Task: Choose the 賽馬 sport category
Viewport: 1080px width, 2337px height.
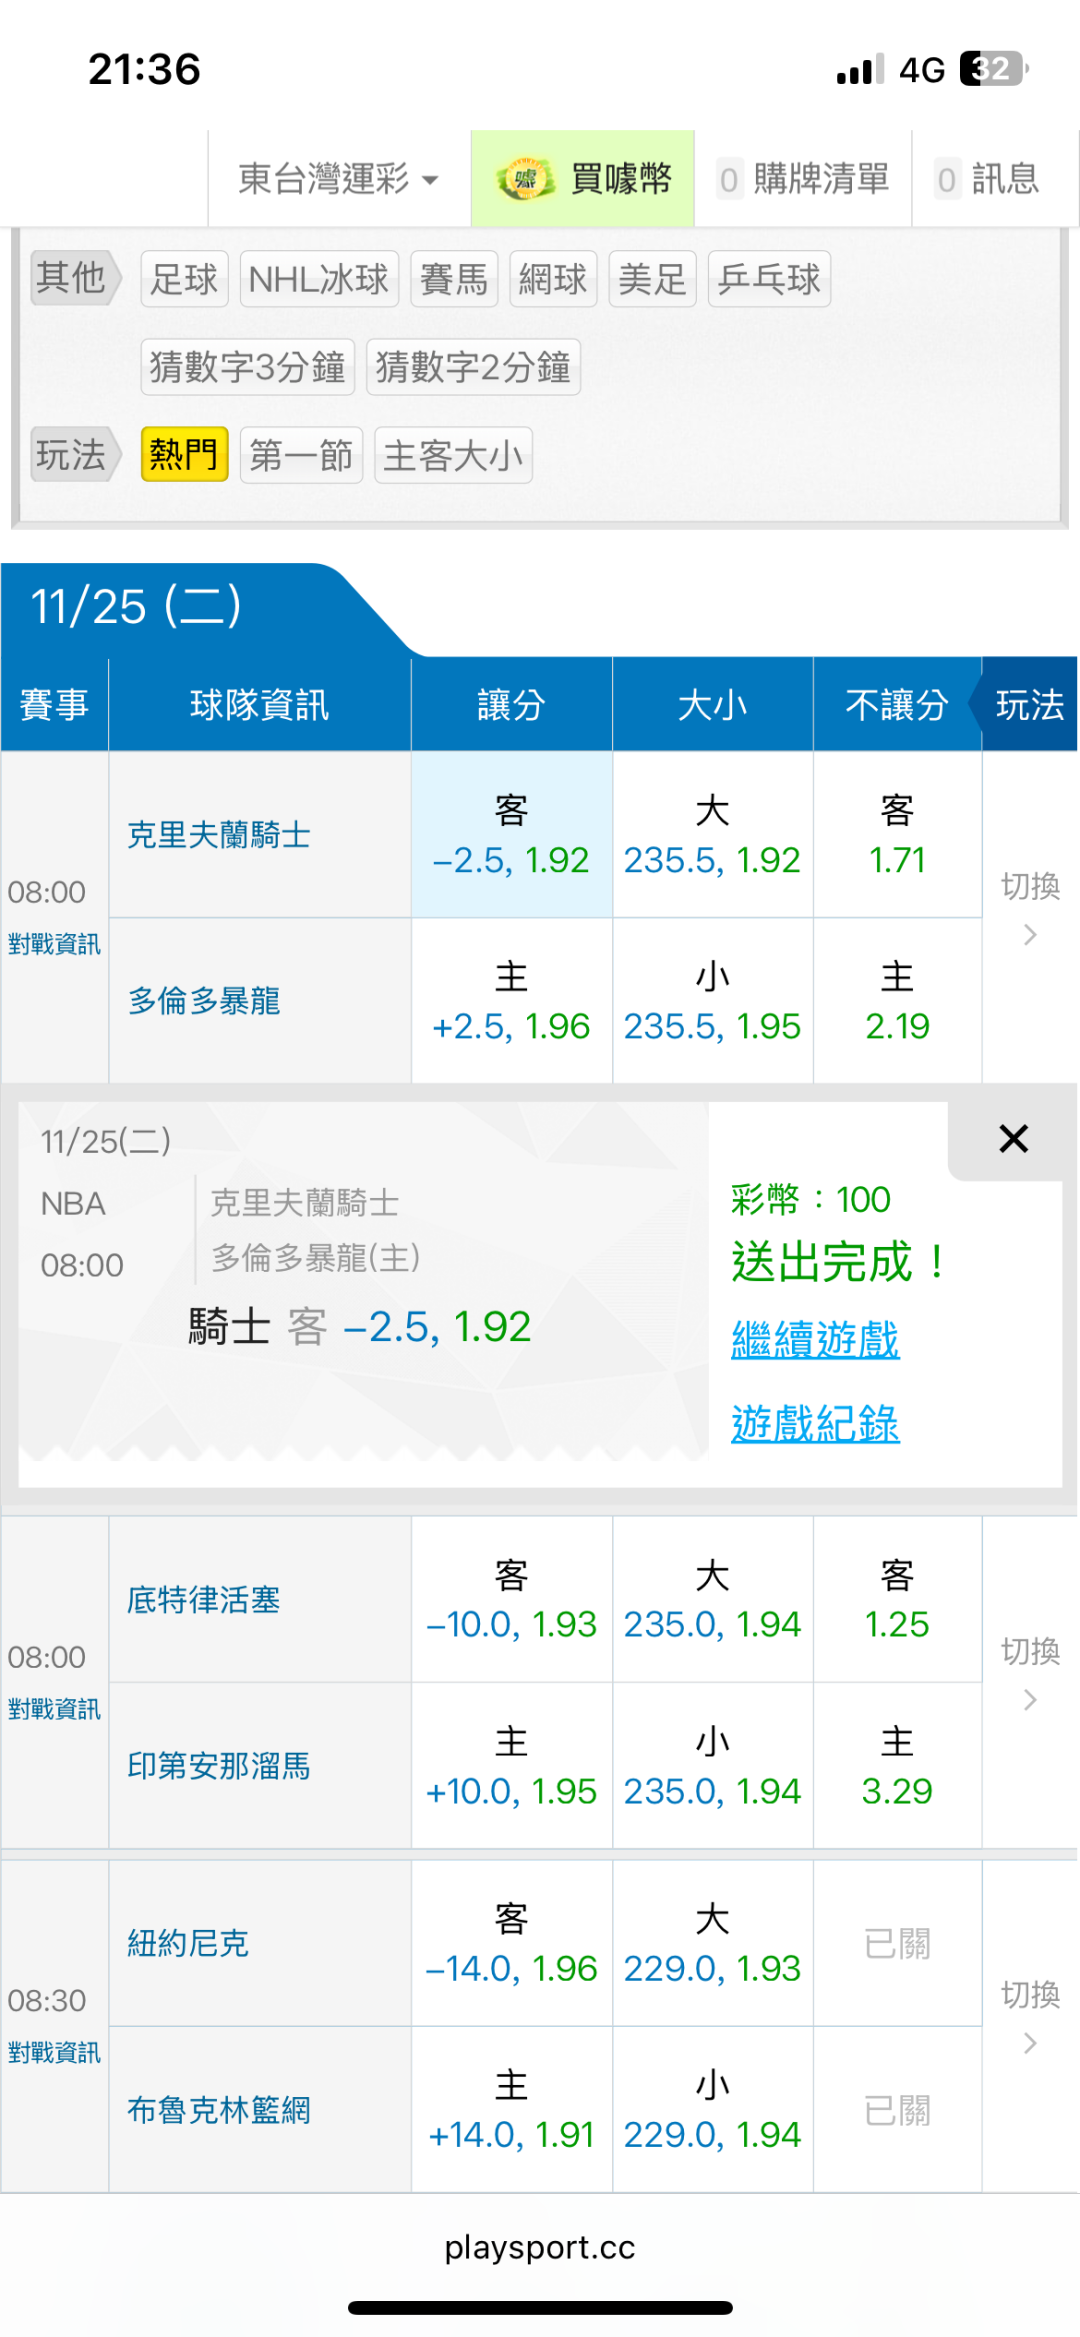Action: [454, 279]
